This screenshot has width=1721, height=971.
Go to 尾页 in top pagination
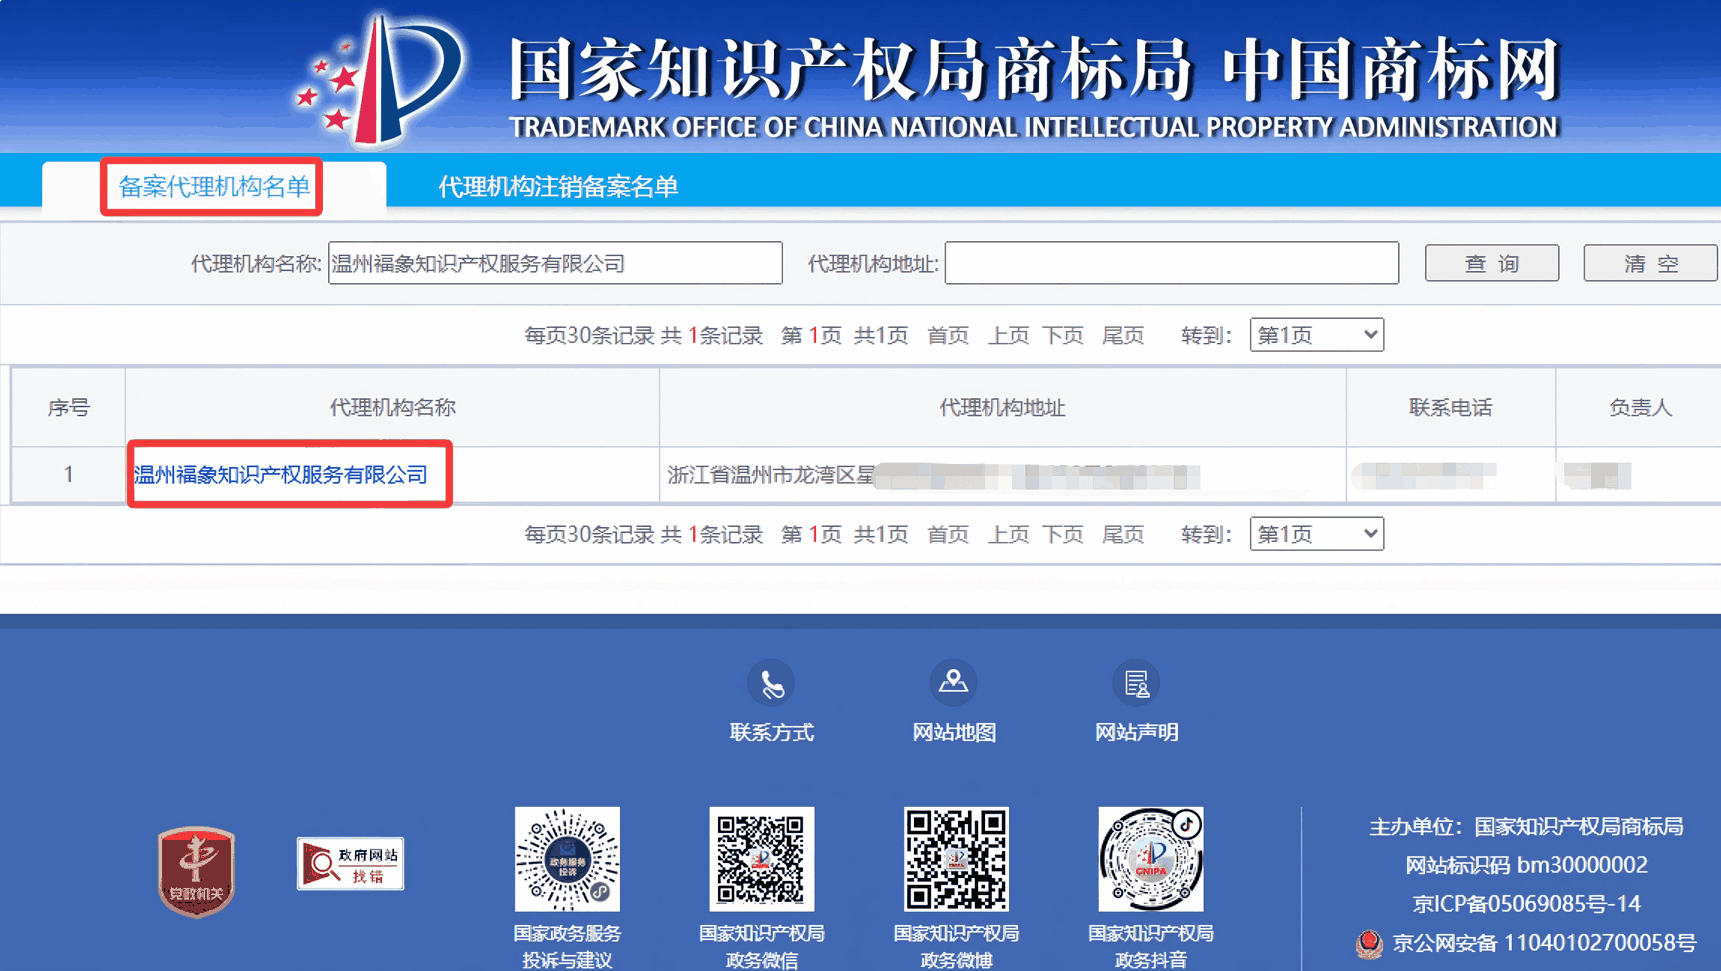click(1123, 335)
